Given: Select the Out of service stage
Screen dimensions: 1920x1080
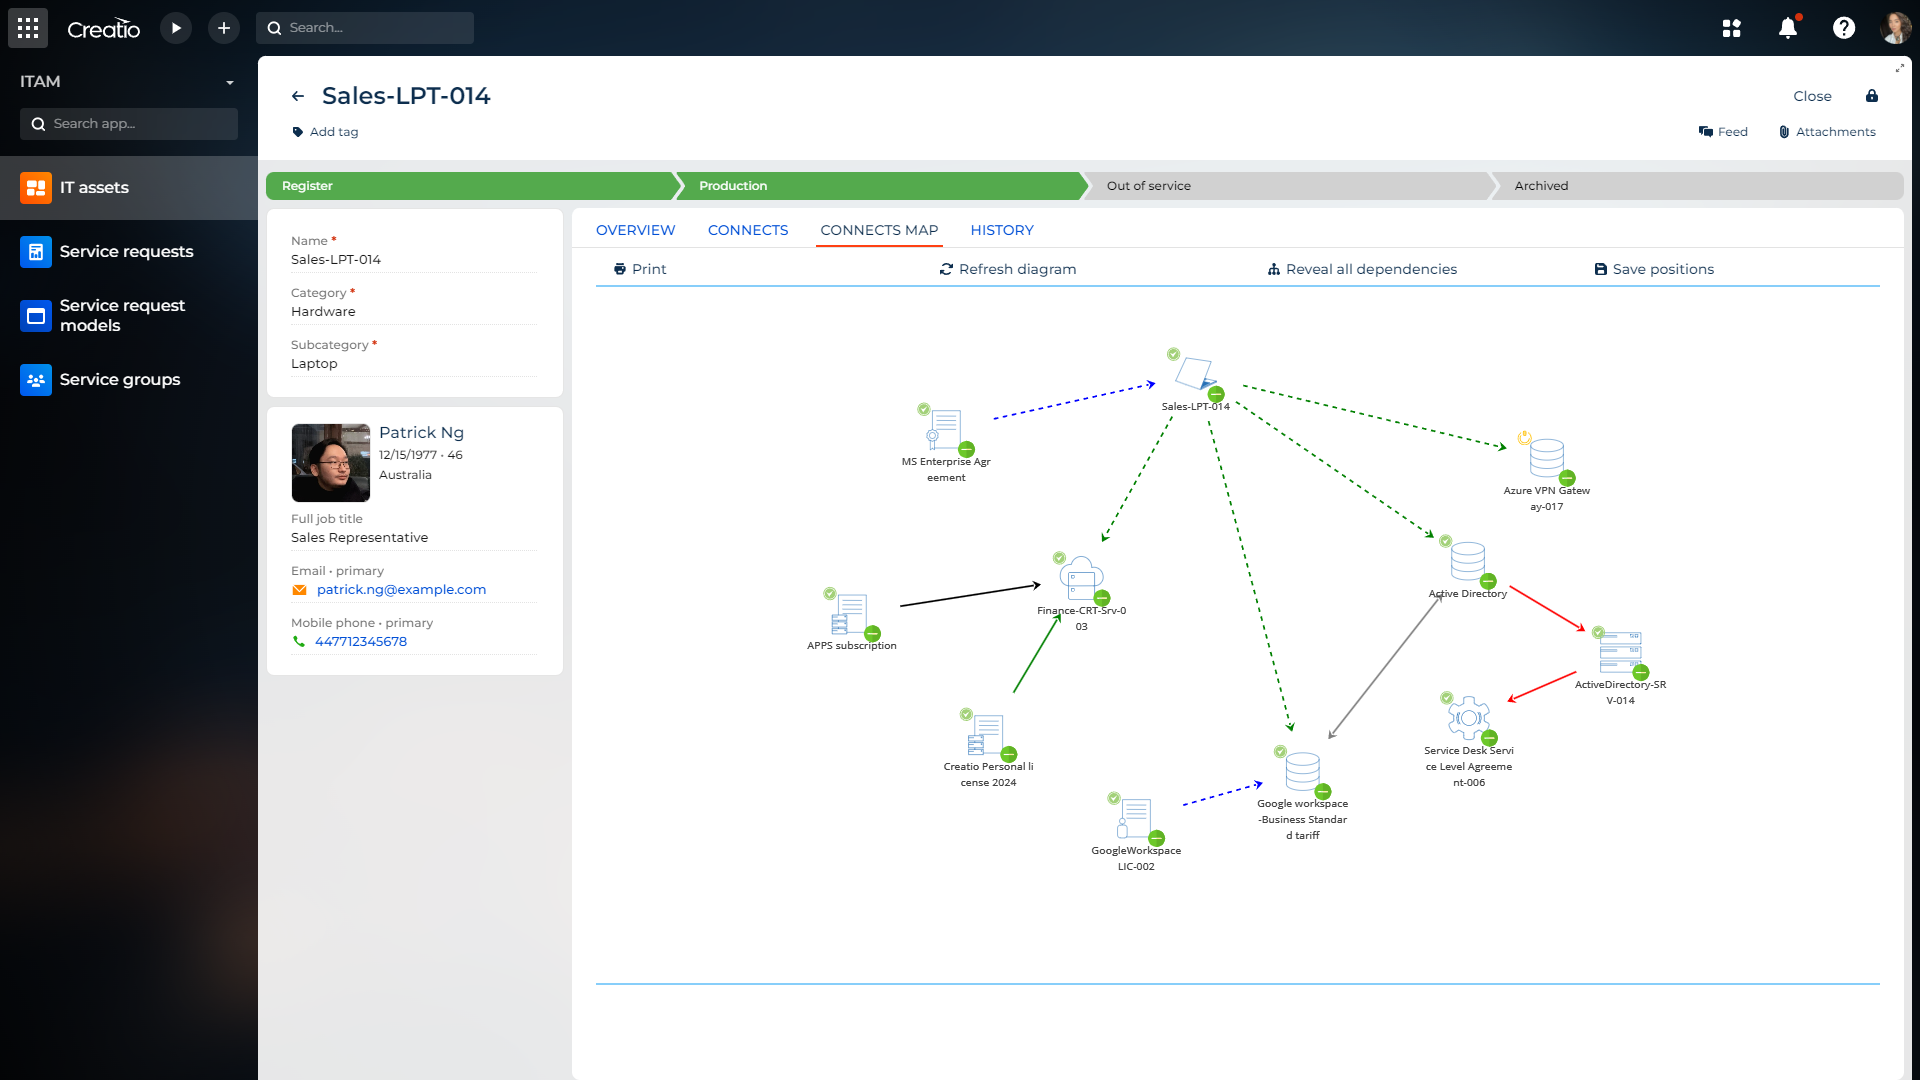Looking at the screenshot, I should (1290, 186).
